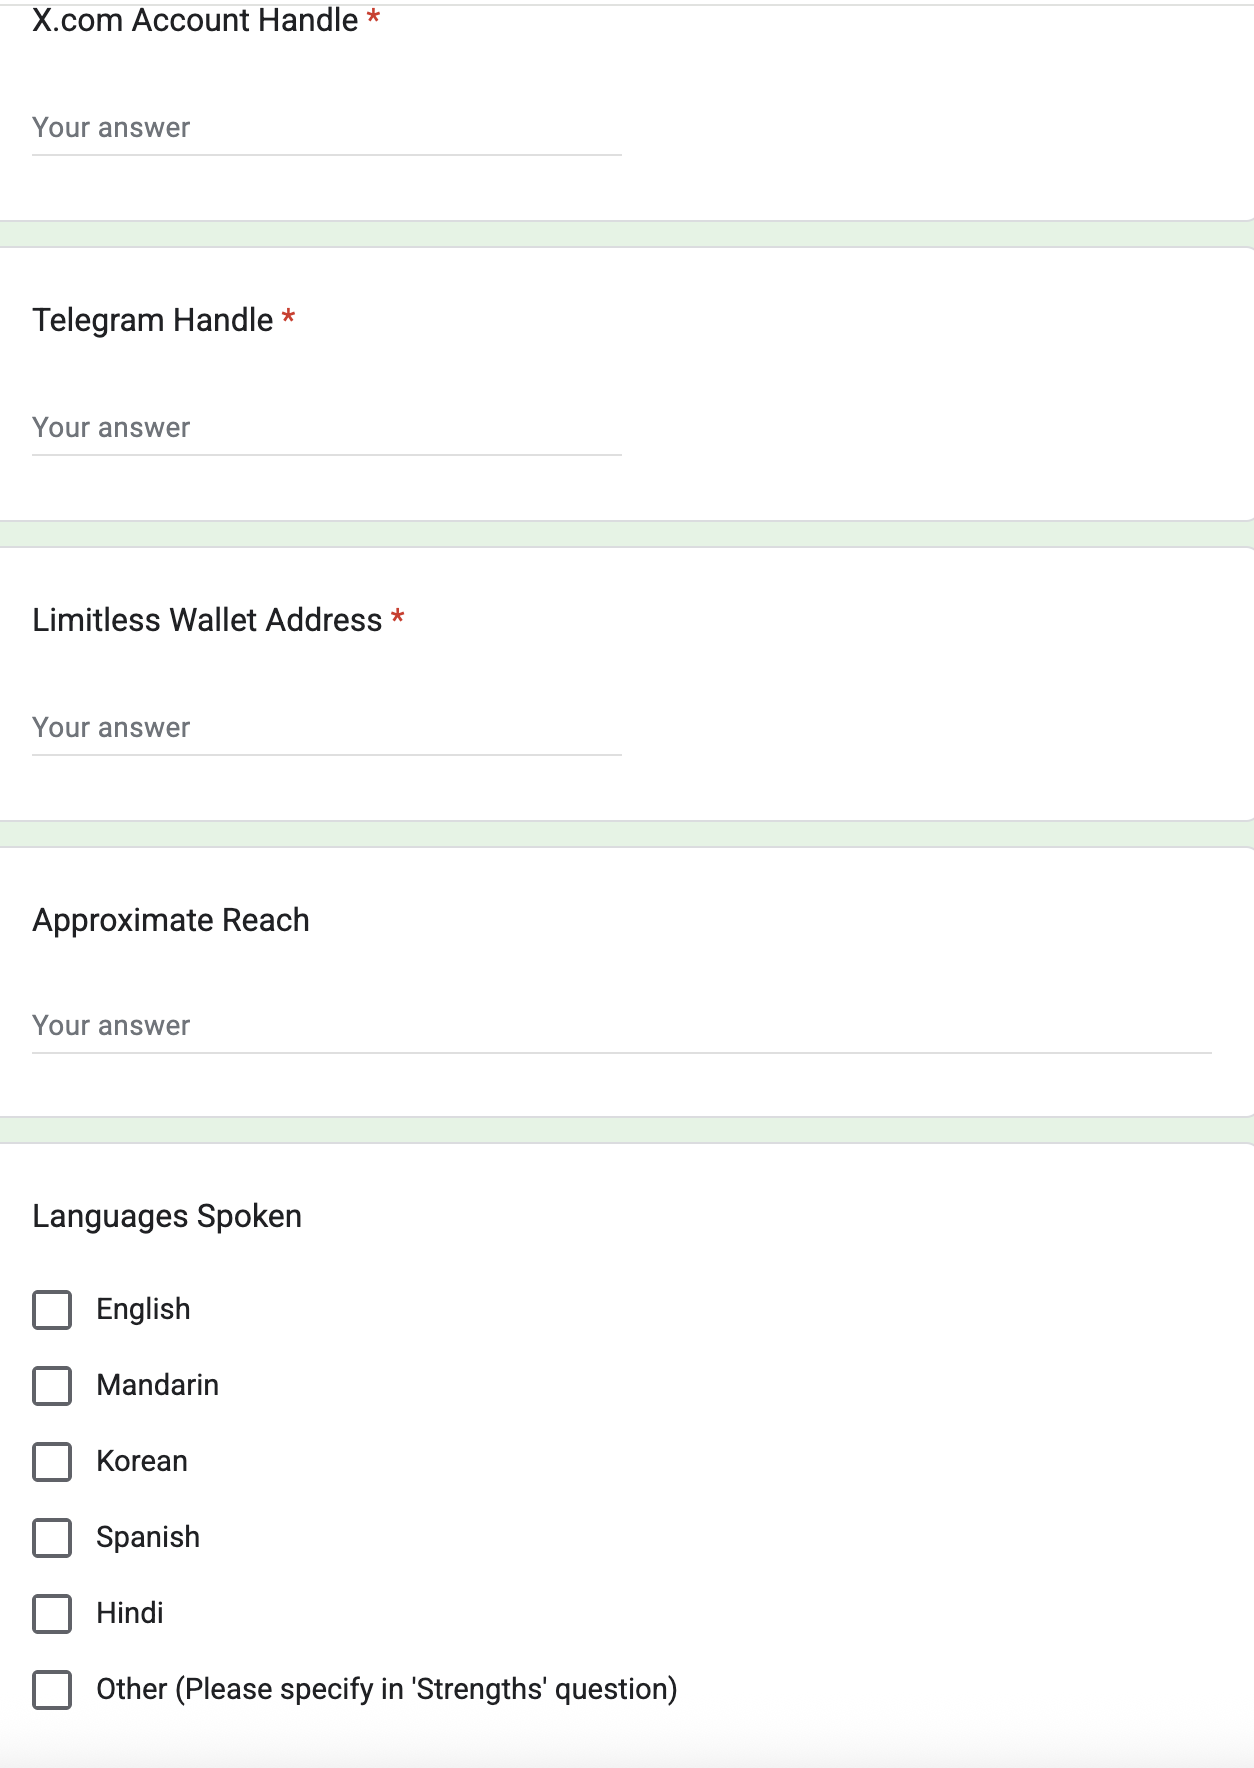Image resolution: width=1254 pixels, height=1768 pixels.
Task: Click the 'Mandarin' option label text
Action: [158, 1385]
